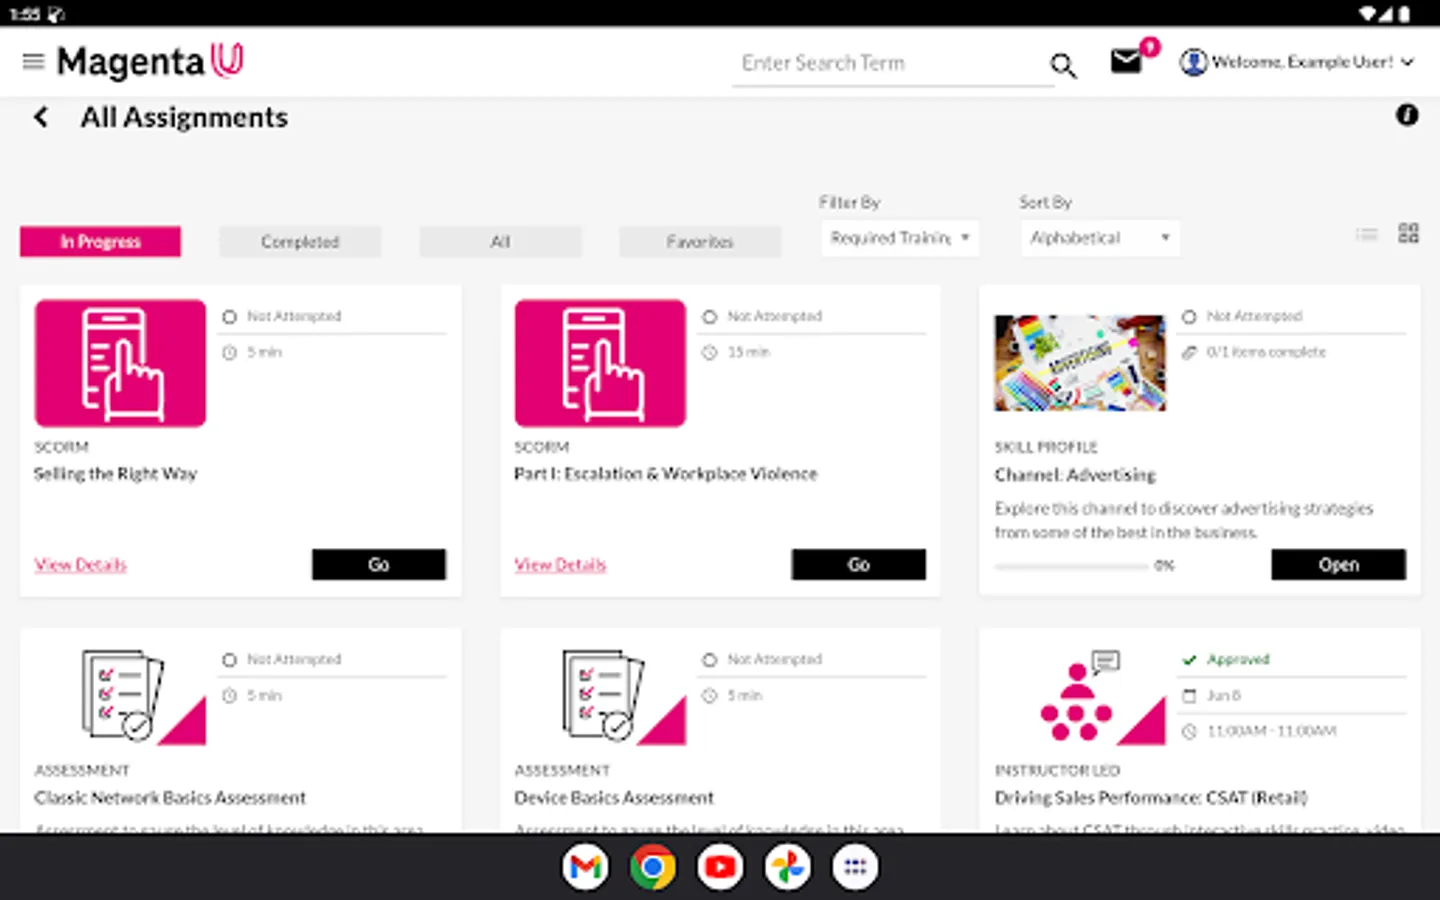
Task: Open View Details for Part I: Escalation
Action: point(560,565)
